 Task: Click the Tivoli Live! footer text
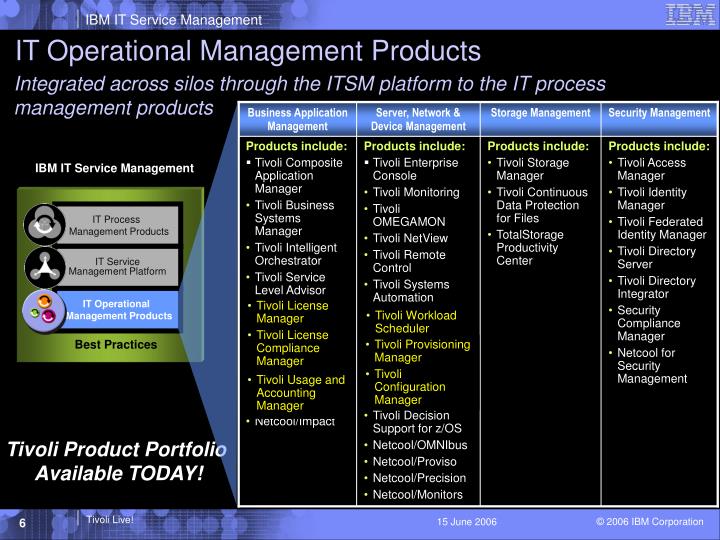[x=110, y=520]
